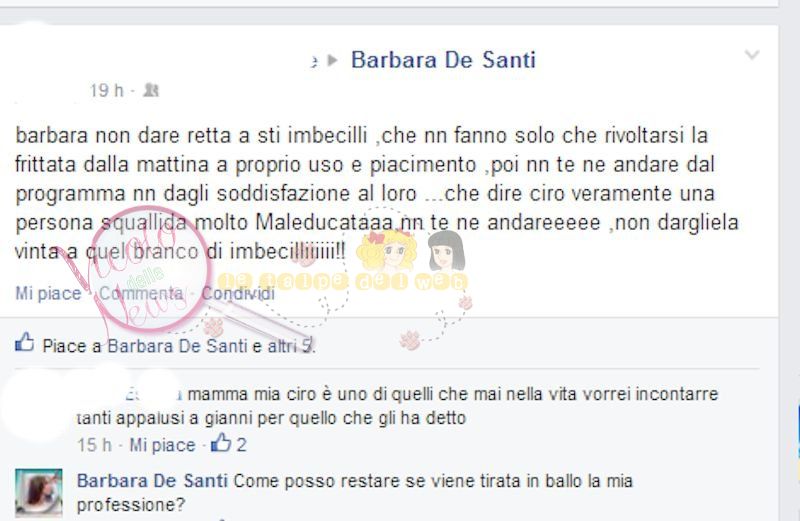The width and height of the screenshot is (800, 521).
Task: Click the arrow icon before Barbara De Santi
Action: click(333, 60)
